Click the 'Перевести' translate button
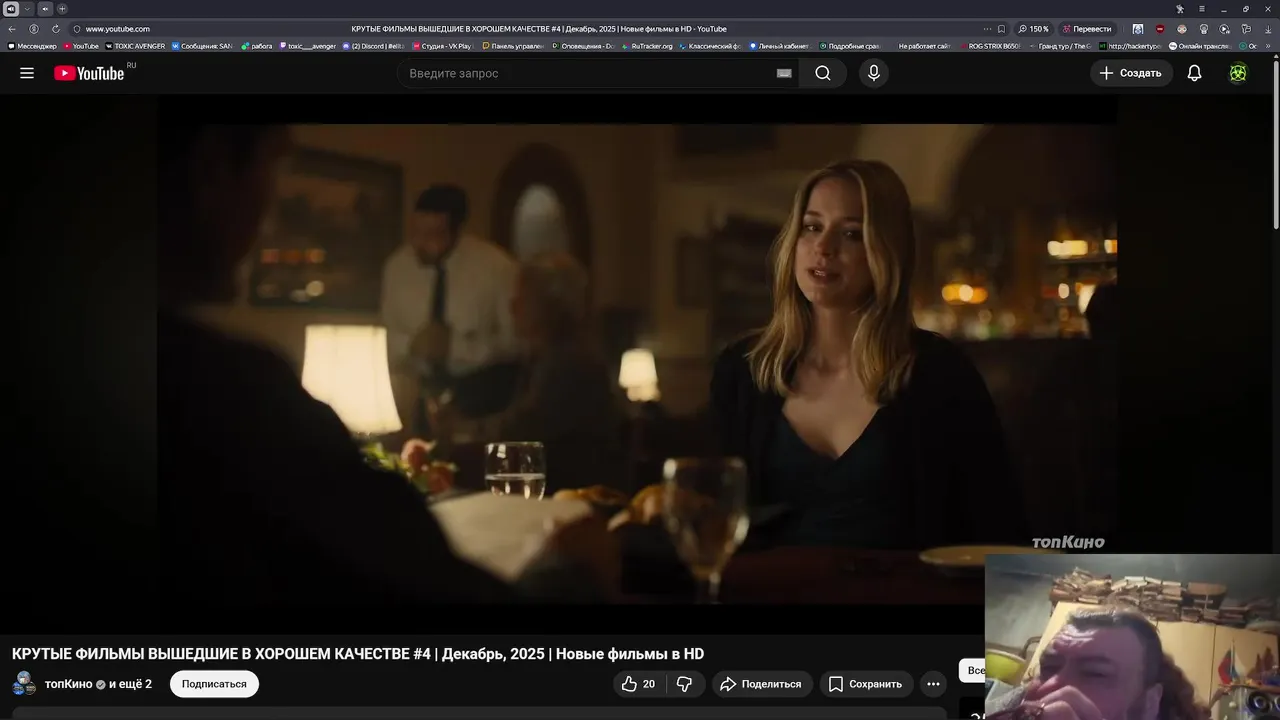The height and width of the screenshot is (720, 1280). (1087, 29)
